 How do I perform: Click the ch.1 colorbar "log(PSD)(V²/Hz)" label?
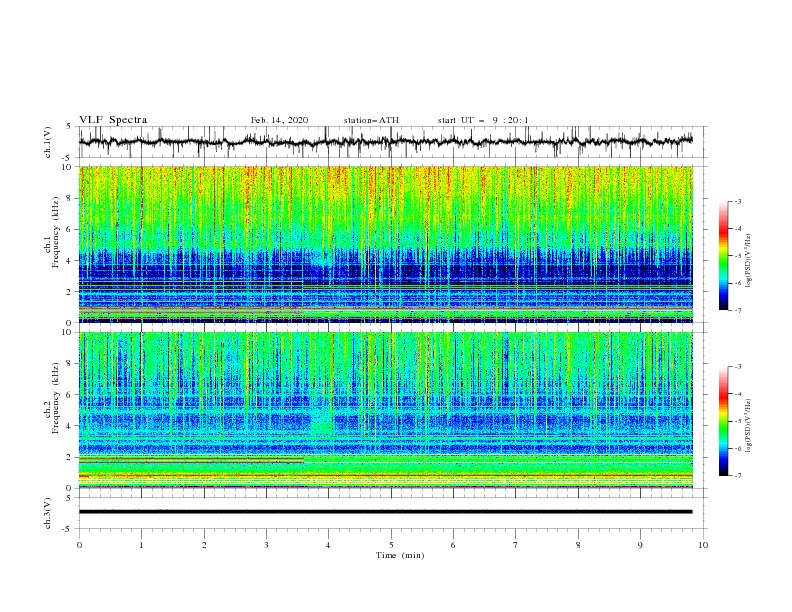click(x=749, y=261)
